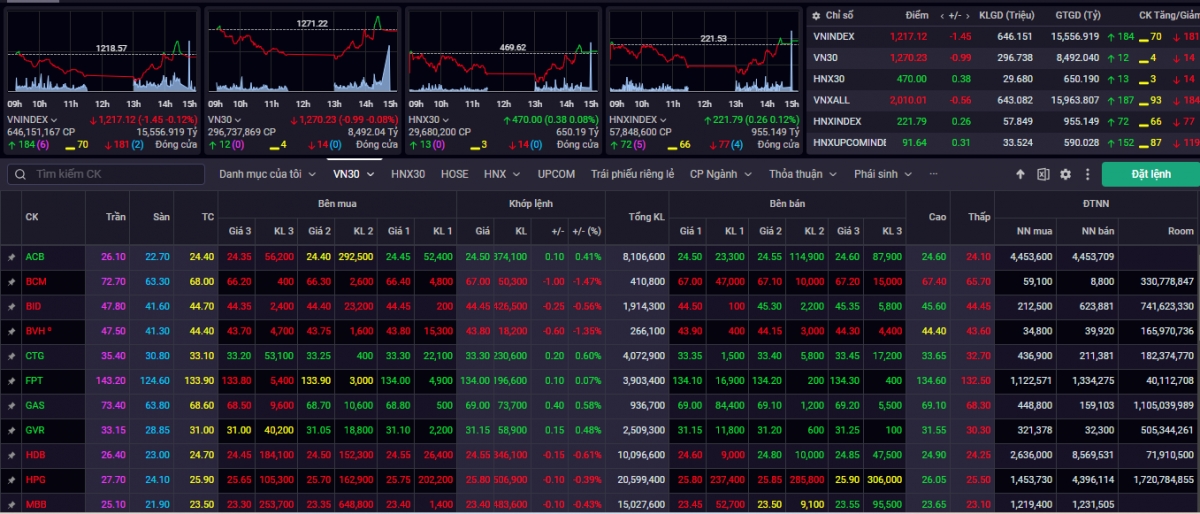
Task: Export the table with the Excel icon
Action: point(1043,174)
